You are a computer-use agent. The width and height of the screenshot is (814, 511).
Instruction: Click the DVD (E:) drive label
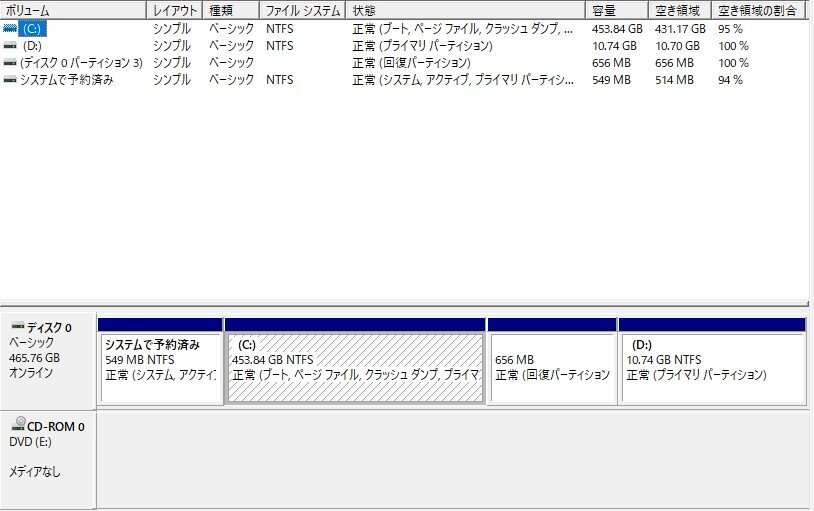click(x=30, y=442)
